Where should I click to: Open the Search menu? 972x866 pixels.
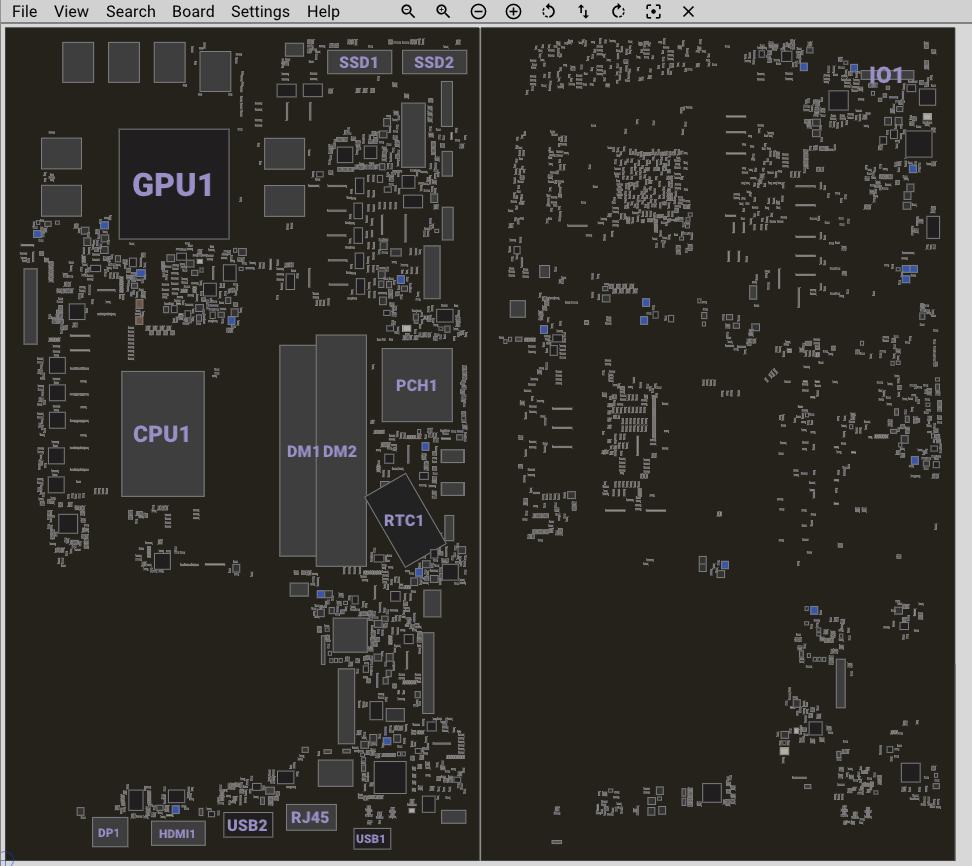131,12
